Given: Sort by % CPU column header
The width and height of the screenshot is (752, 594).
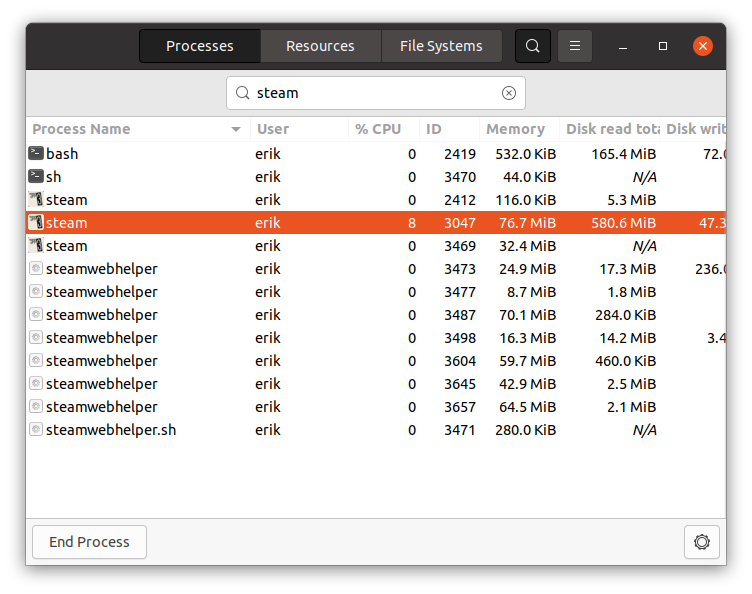Looking at the screenshot, I should (384, 129).
